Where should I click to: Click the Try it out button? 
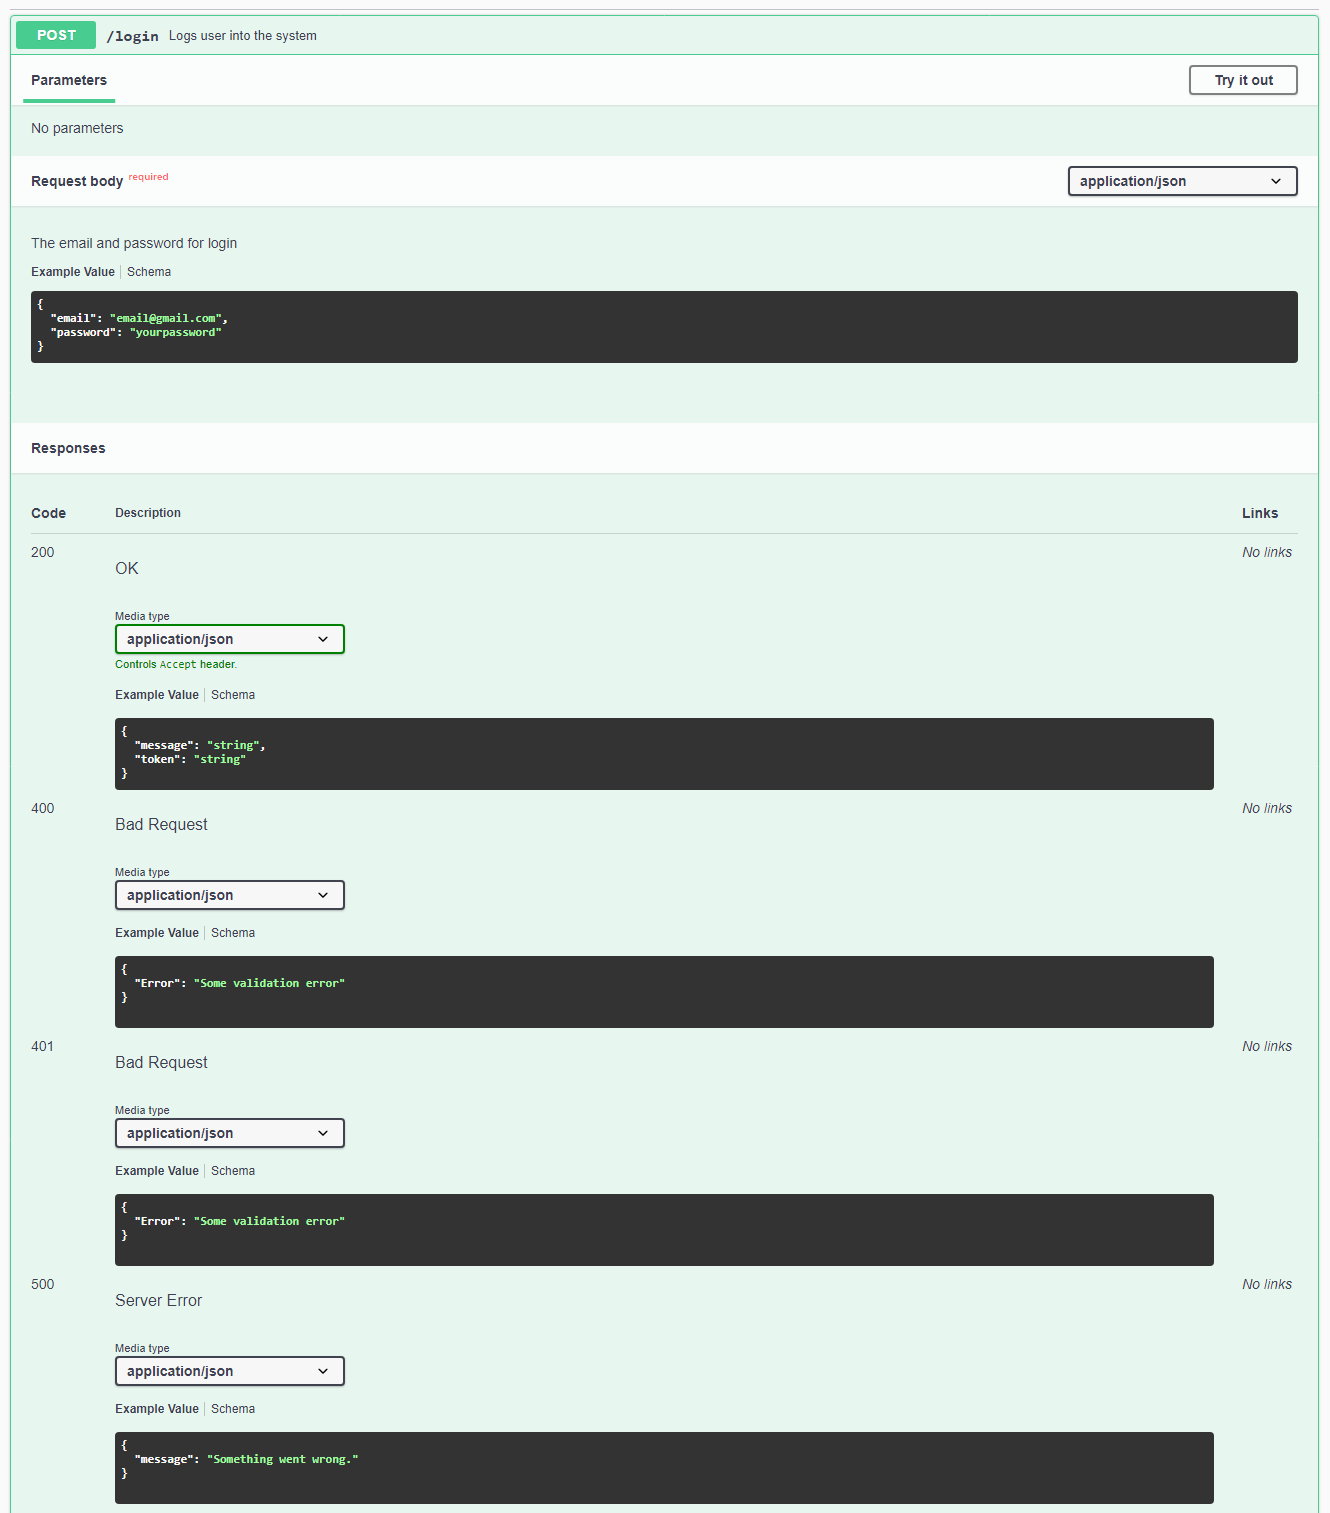(1242, 80)
